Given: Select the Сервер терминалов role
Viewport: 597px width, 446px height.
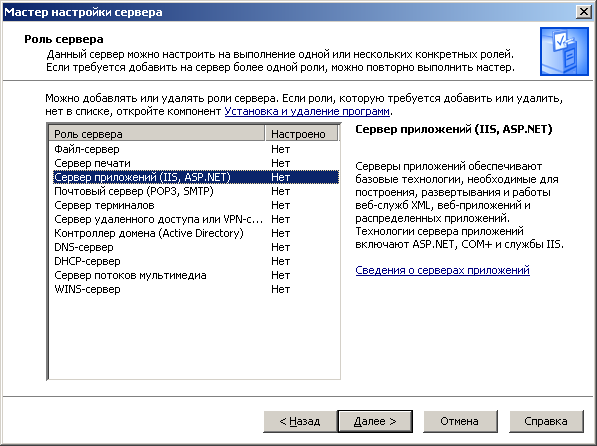Looking at the screenshot, I should [x=194, y=205].
